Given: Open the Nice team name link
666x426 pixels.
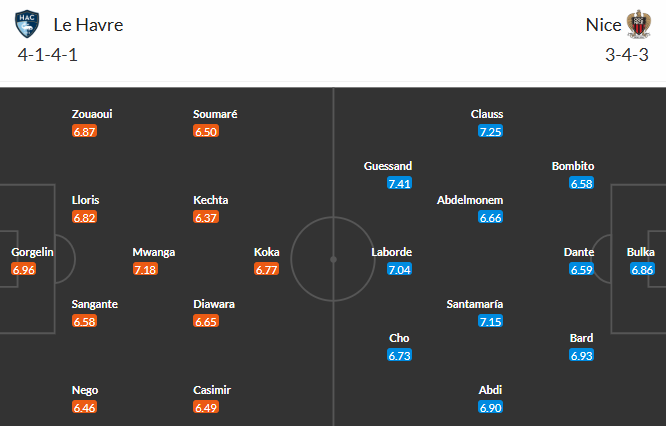Looking at the screenshot, I should point(603,24).
